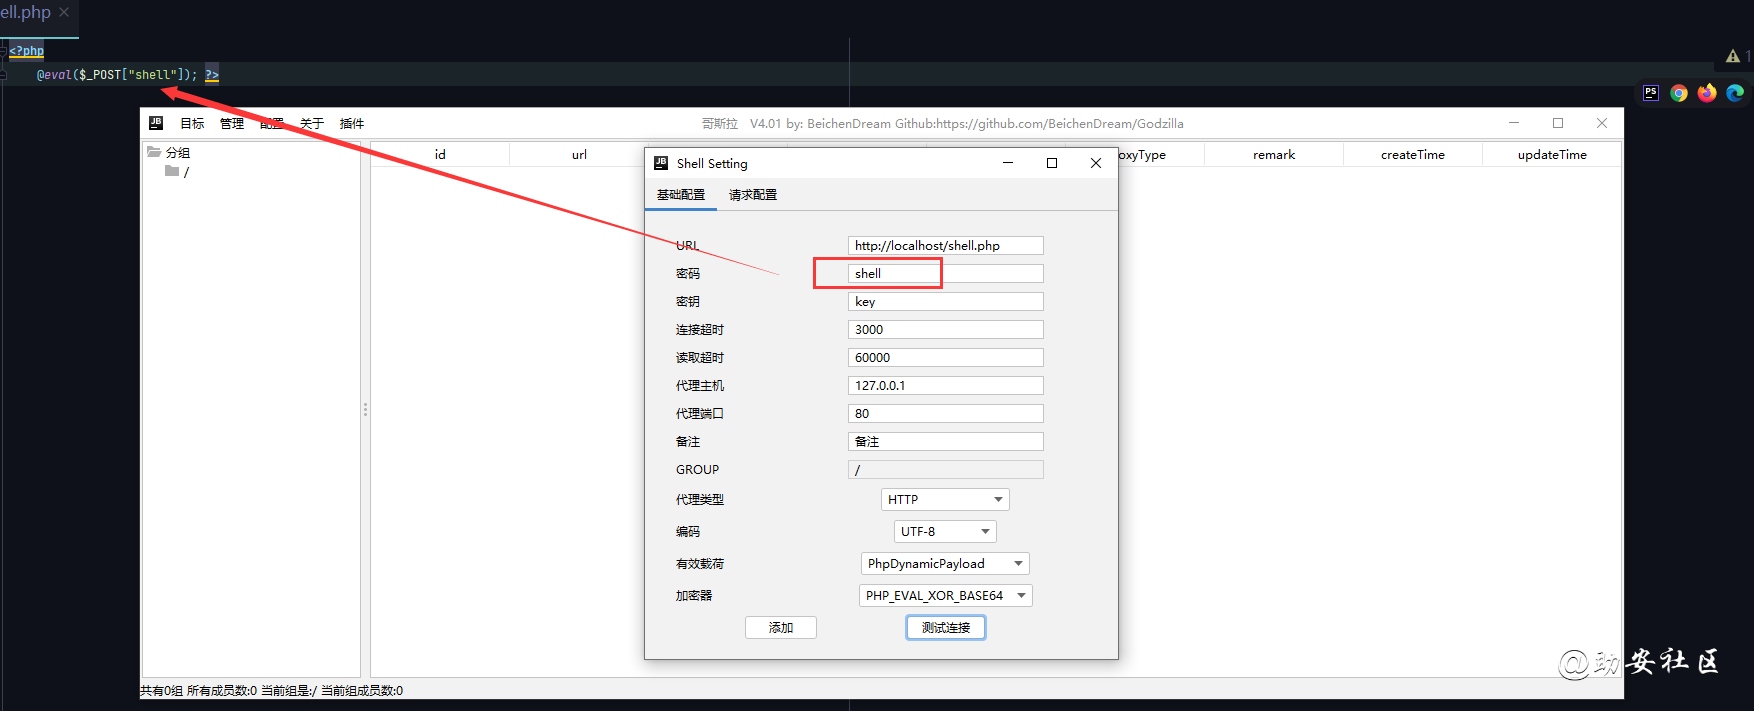Maximize the Shell Setting dialog
The height and width of the screenshot is (711, 1754).
pos(1052,163)
